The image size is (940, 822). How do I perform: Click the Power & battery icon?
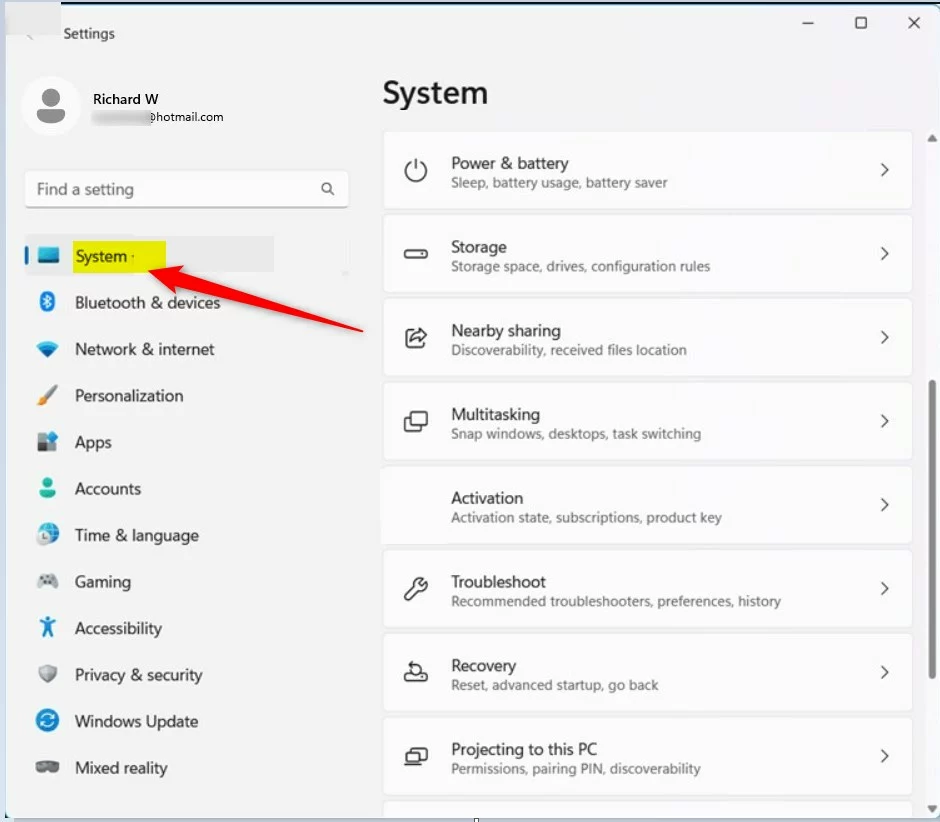coord(415,171)
